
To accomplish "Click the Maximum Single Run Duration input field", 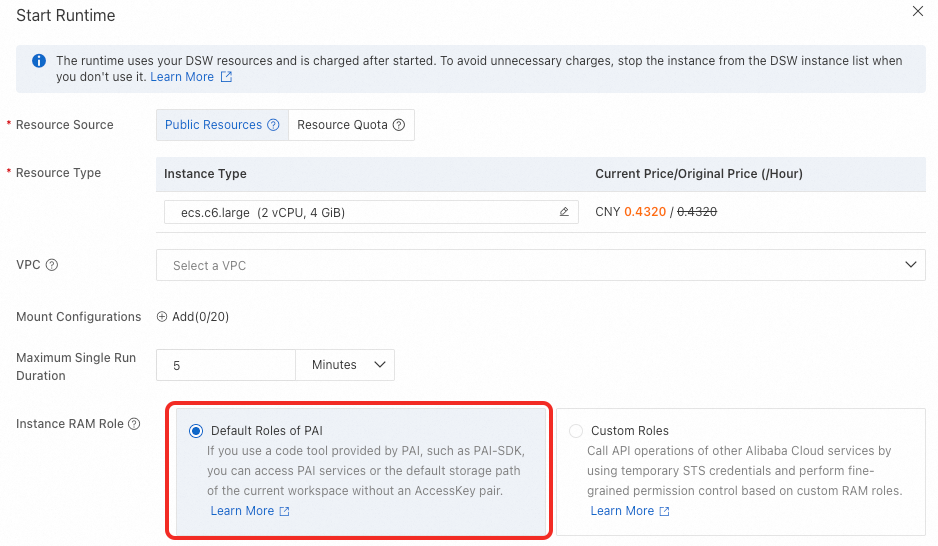I will point(226,365).
